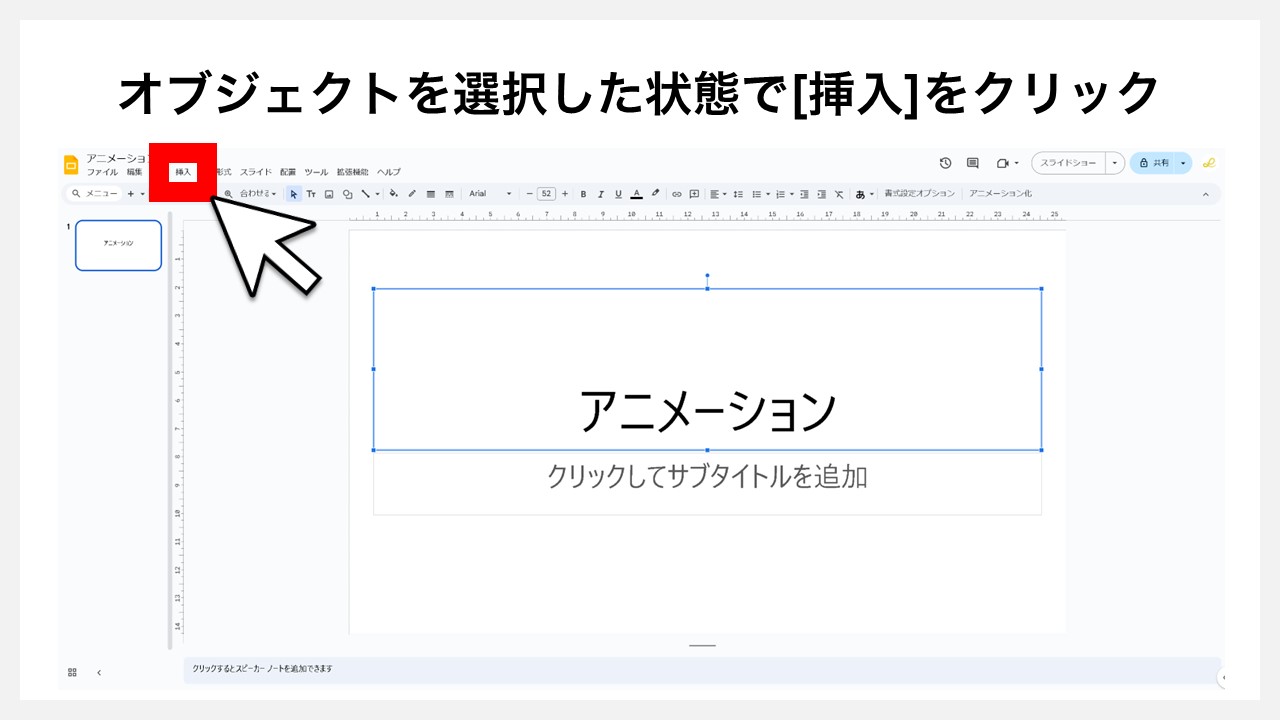Clear text formatting

pyautogui.click(x=840, y=193)
